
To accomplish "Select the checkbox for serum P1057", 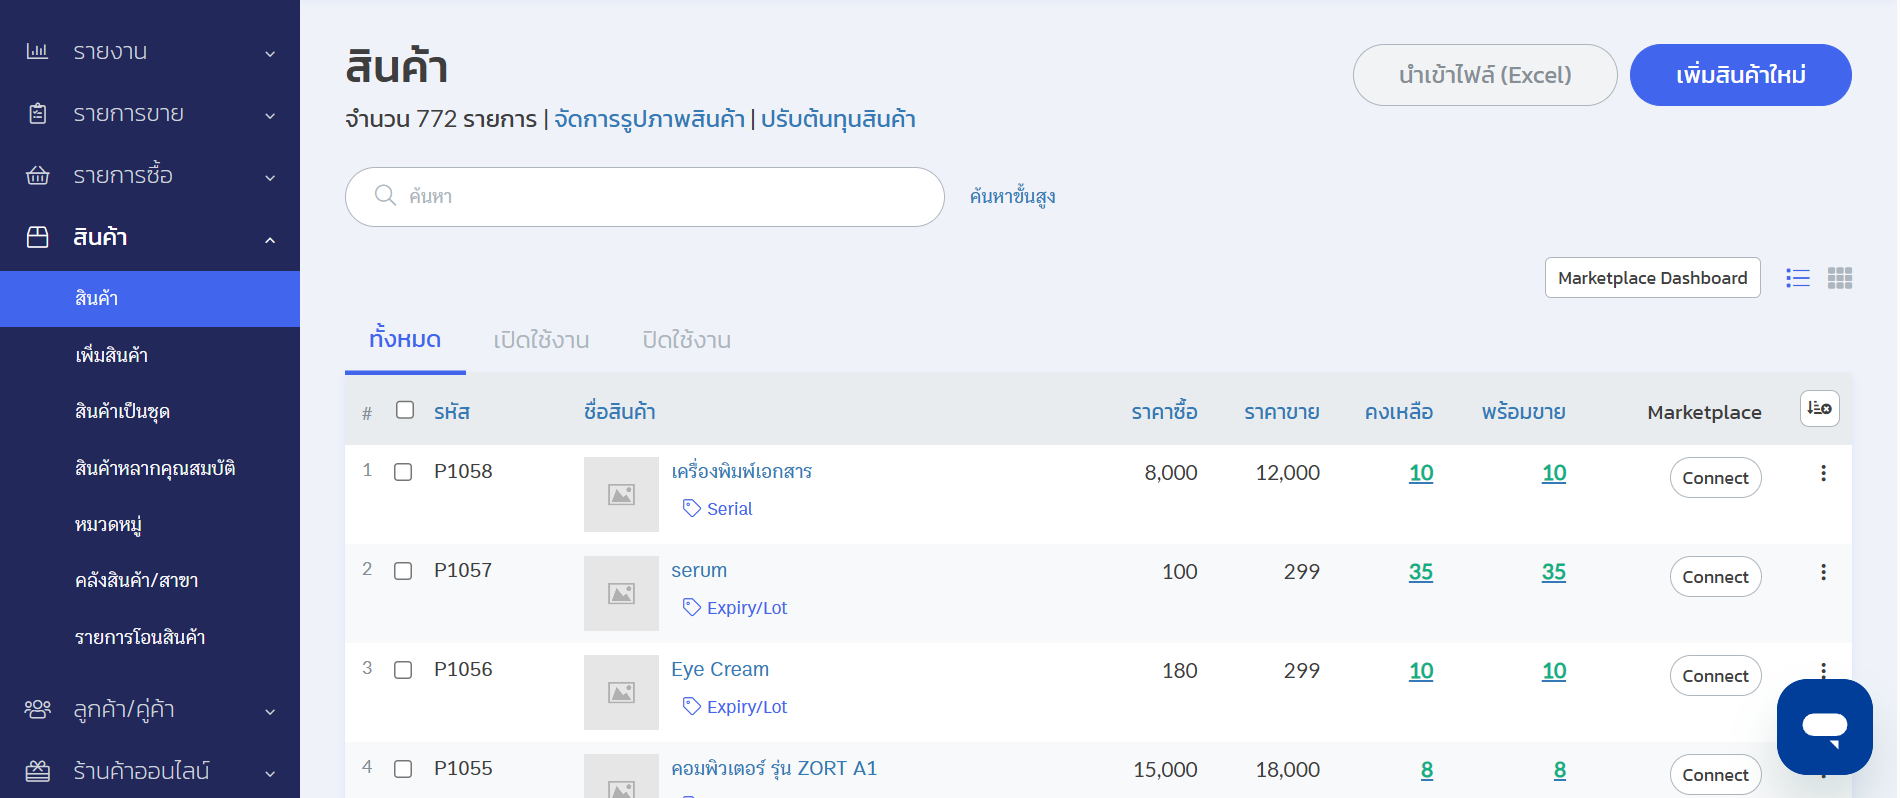I will pos(403,571).
